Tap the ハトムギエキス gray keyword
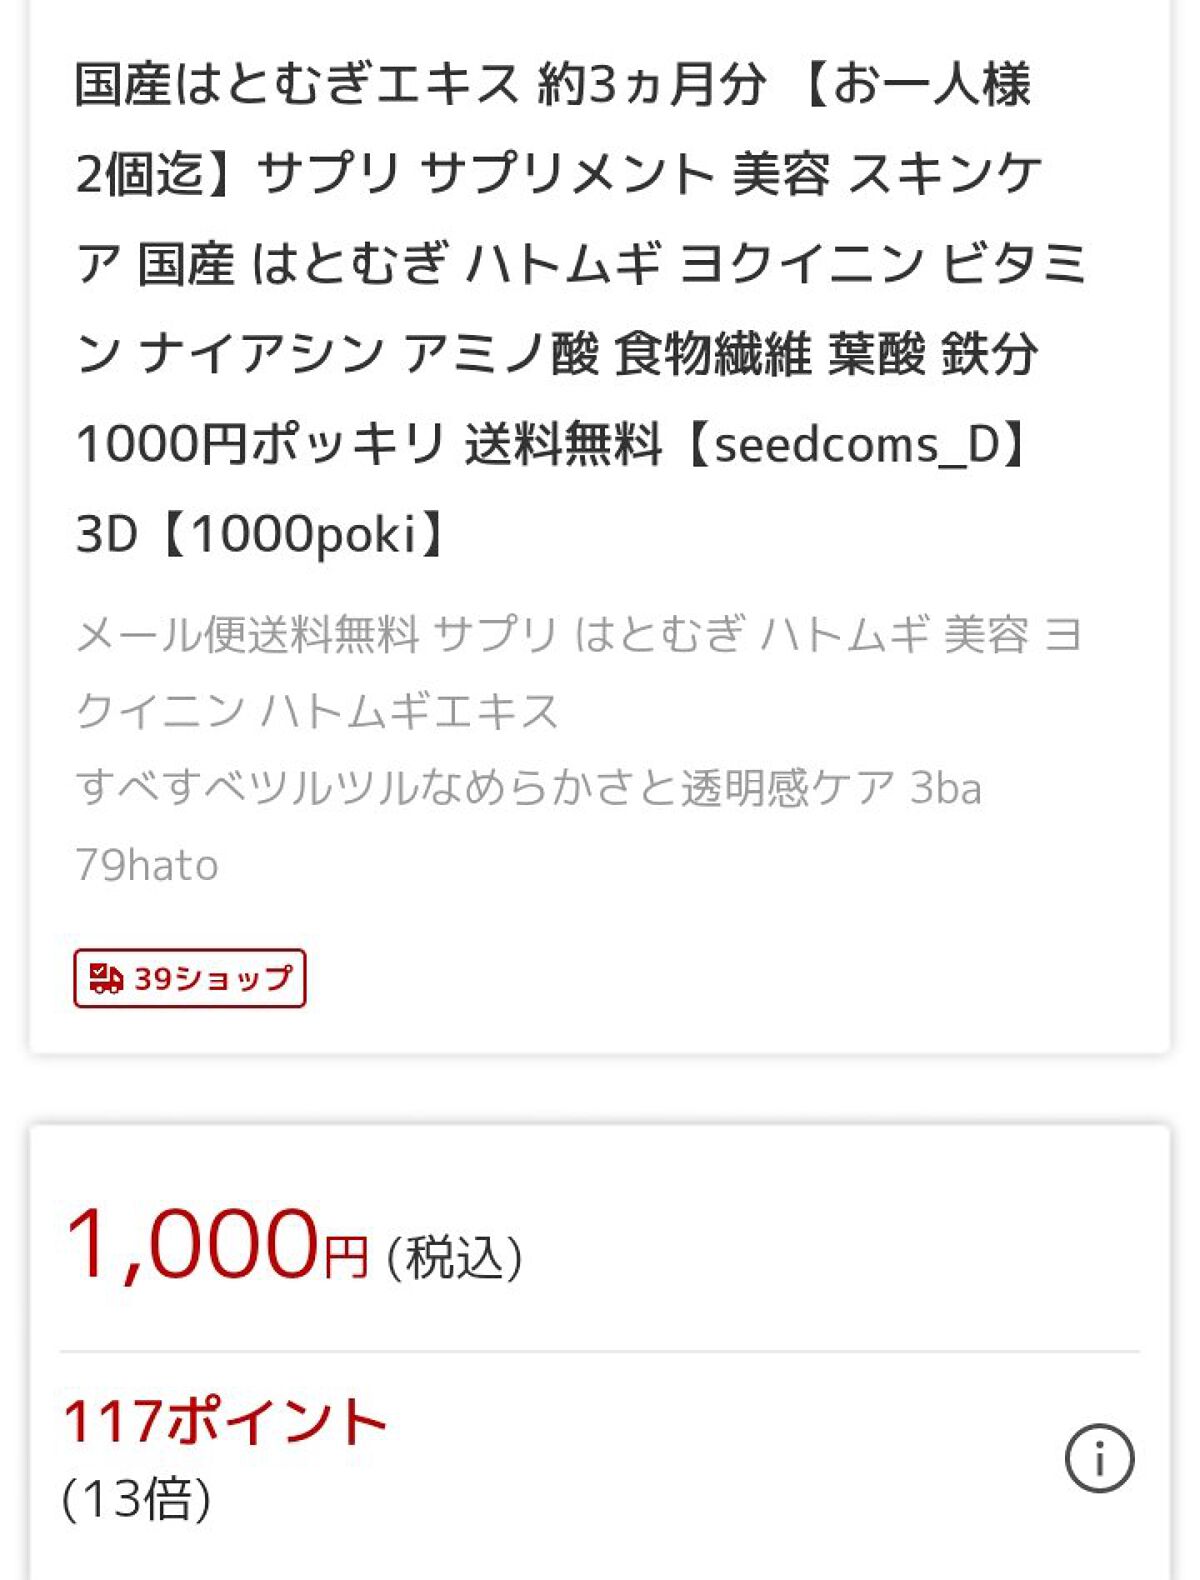Image resolution: width=1200 pixels, height=1580 pixels. click(409, 711)
